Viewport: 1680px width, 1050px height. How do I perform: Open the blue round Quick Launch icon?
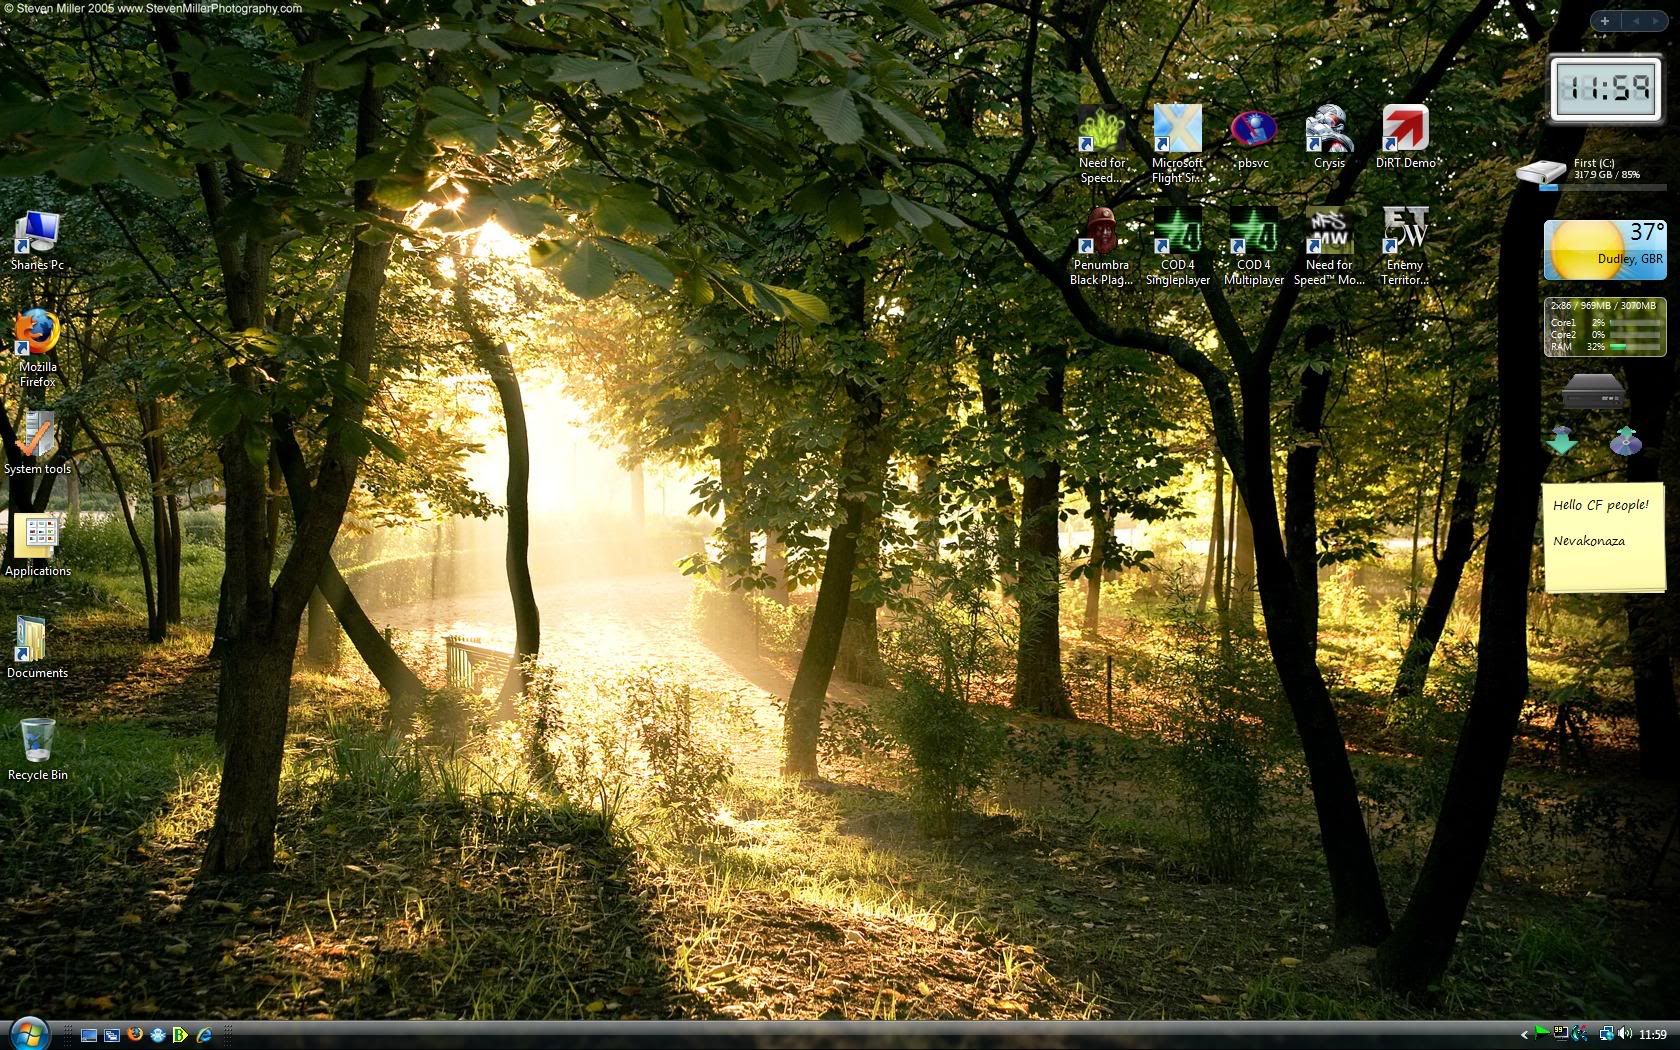pyautogui.click(x=158, y=1035)
